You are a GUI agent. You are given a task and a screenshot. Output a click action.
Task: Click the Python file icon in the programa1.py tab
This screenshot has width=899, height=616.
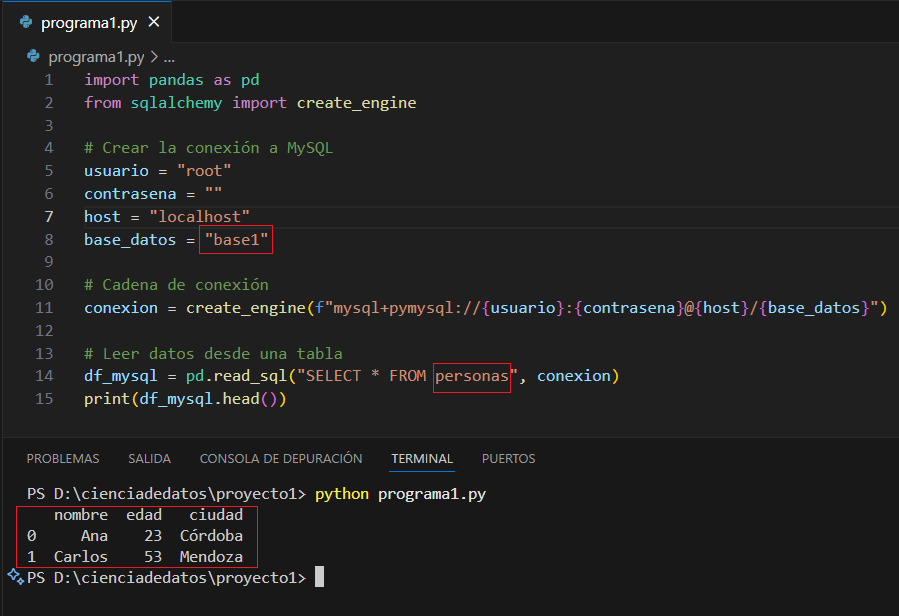(26, 22)
